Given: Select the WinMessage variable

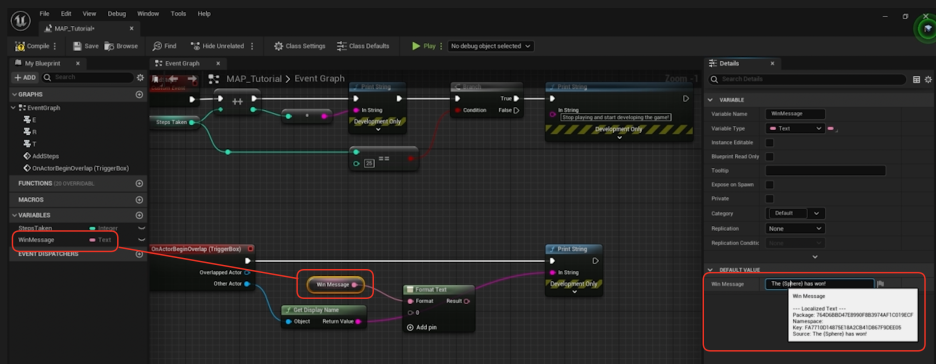Looking at the screenshot, I should pos(36,240).
